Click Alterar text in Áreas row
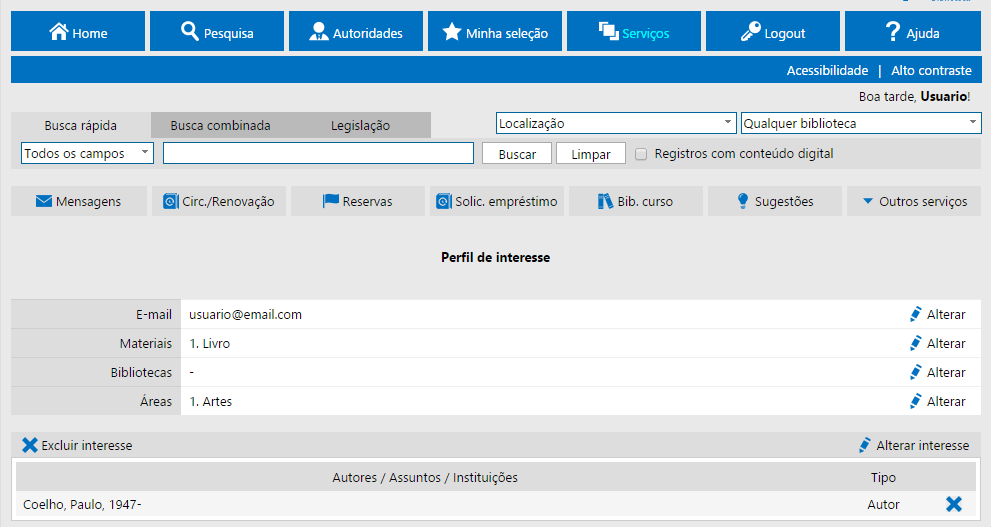This screenshot has width=991, height=527. point(946,402)
